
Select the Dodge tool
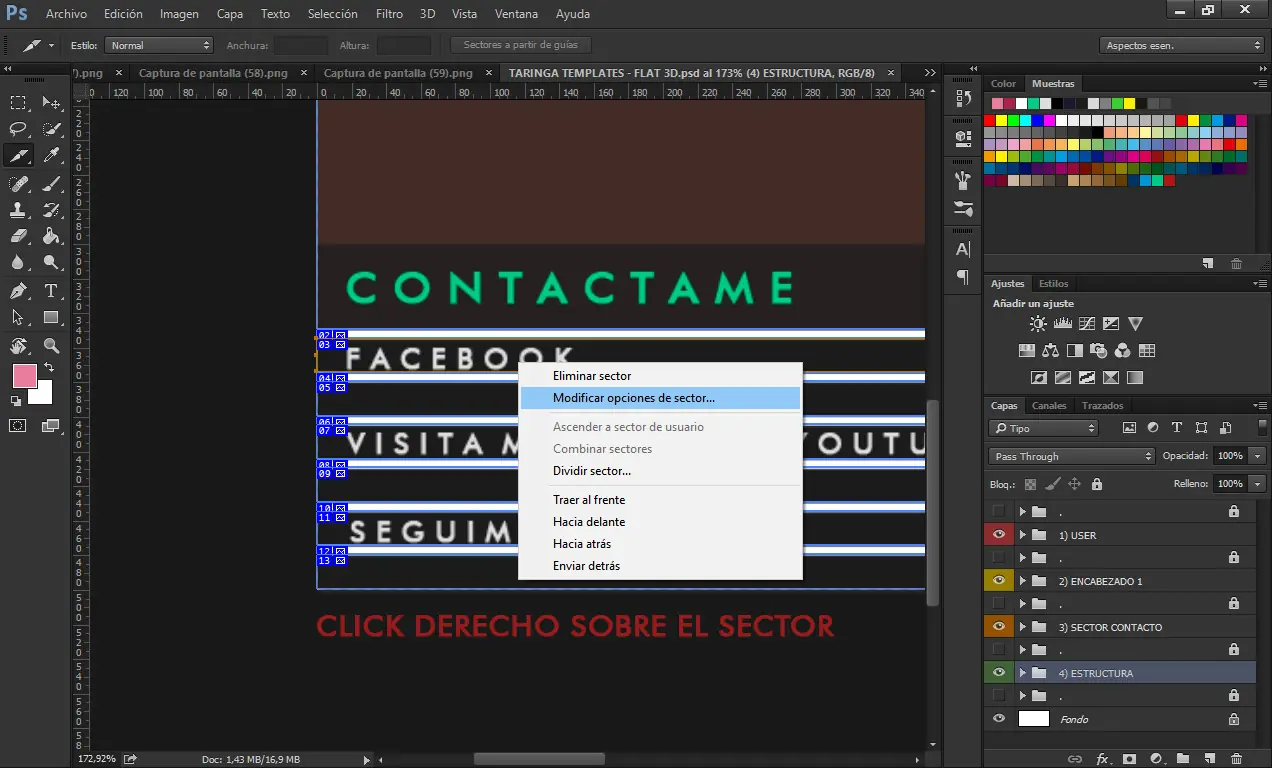(51, 264)
